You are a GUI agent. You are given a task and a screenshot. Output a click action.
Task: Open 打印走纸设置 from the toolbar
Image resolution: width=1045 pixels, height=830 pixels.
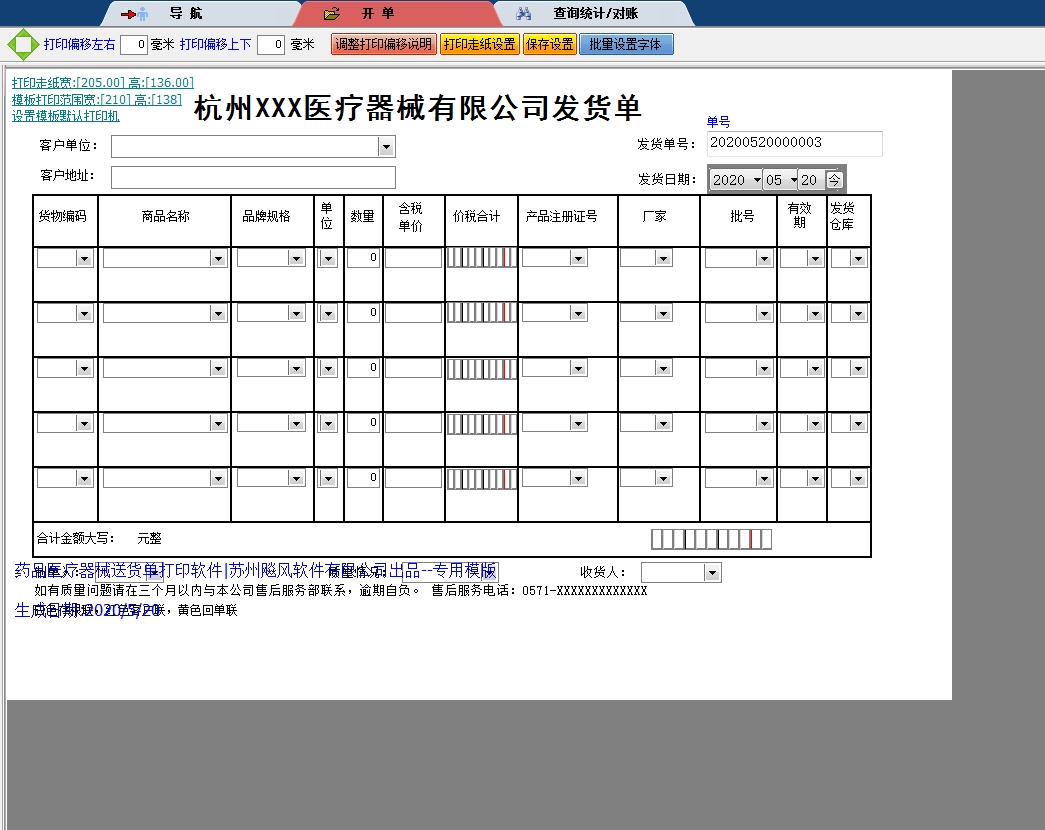tap(478, 44)
